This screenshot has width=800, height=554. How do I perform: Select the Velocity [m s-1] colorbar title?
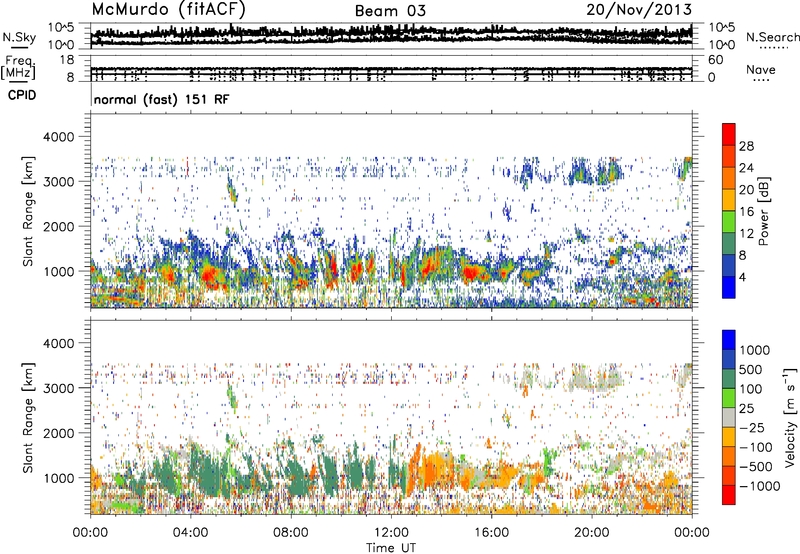coord(789,417)
